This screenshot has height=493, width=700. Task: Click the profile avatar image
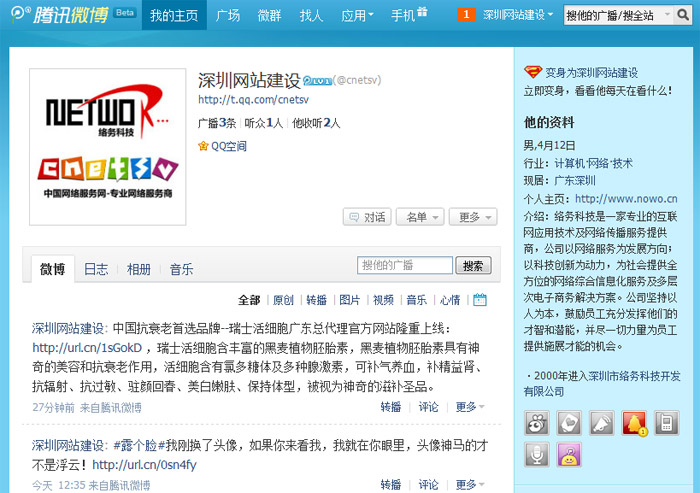coord(108,147)
